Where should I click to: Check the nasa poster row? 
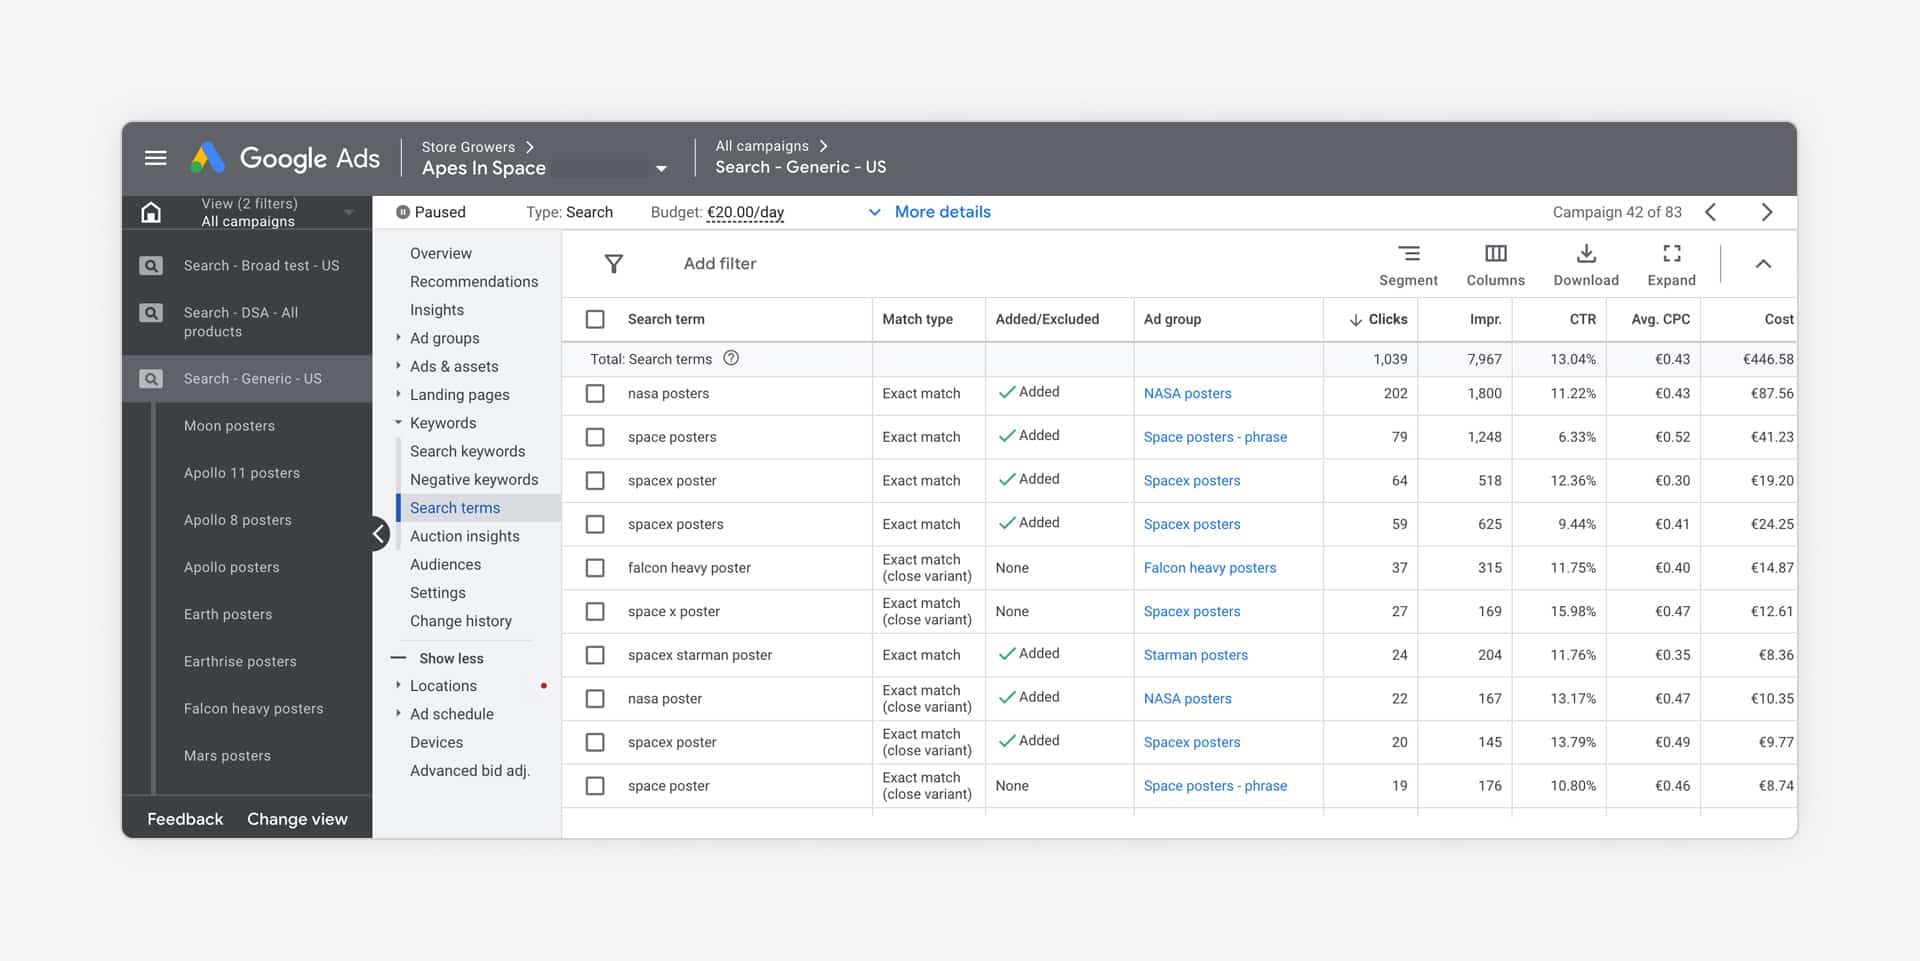coord(595,699)
